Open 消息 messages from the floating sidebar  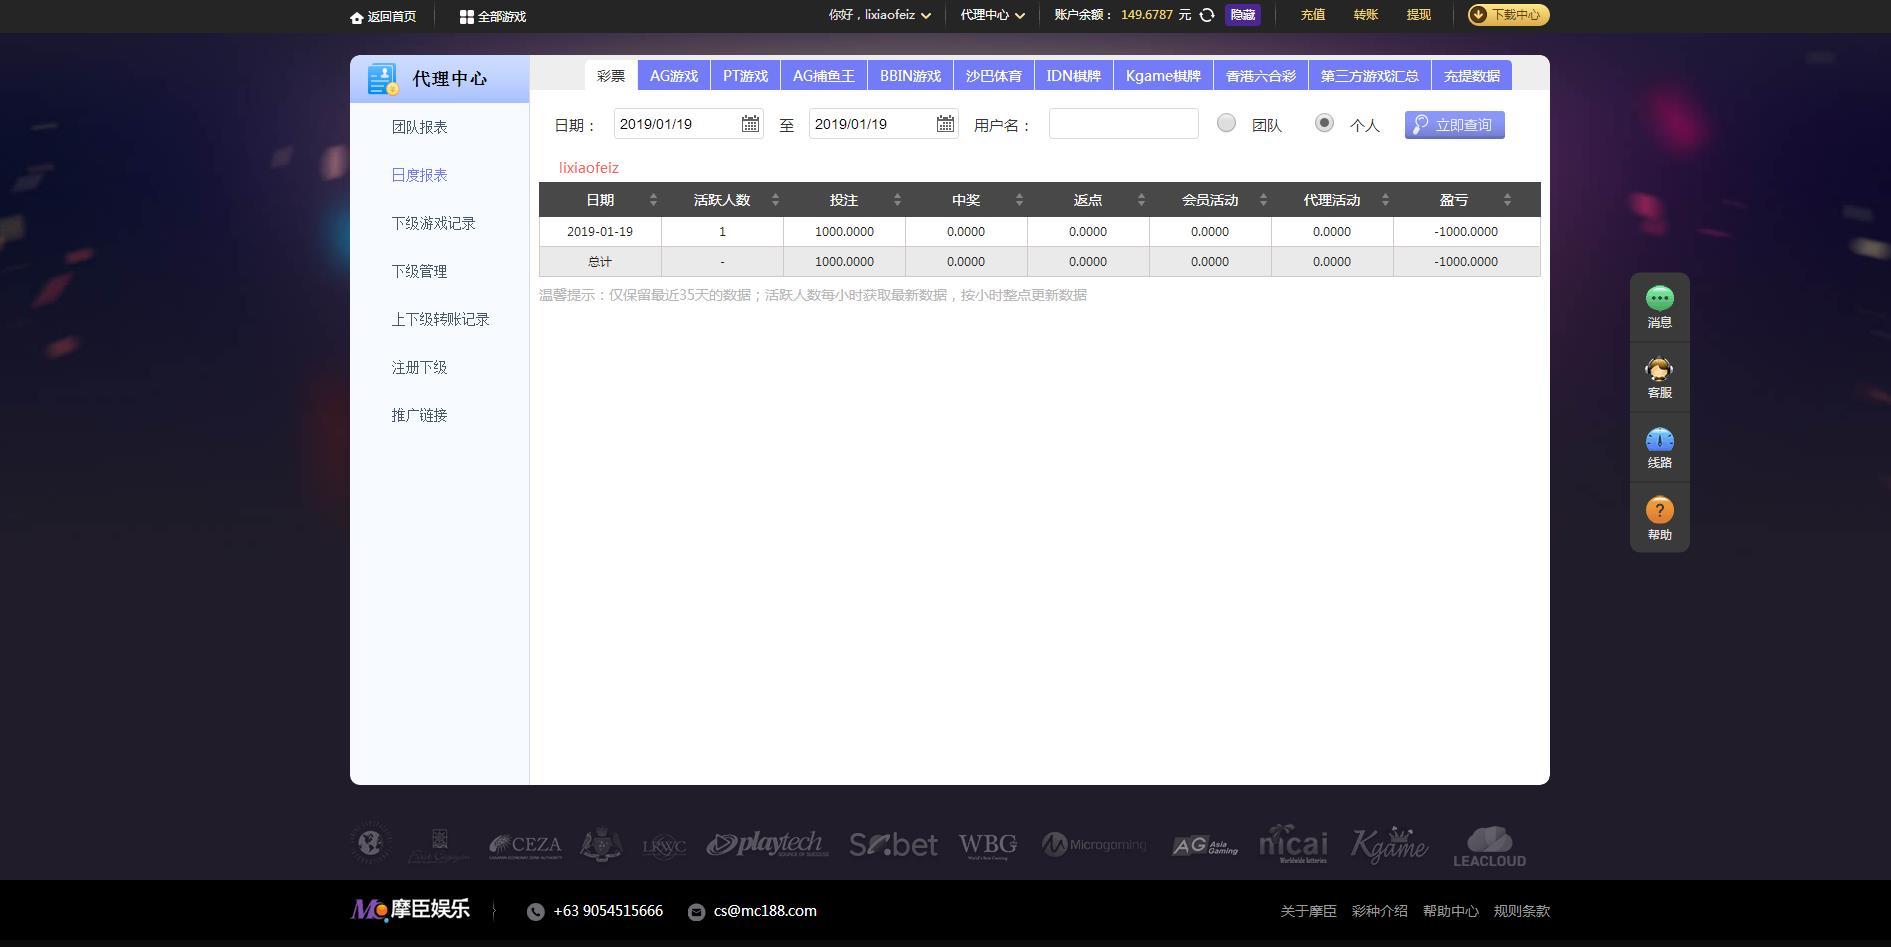click(1659, 297)
